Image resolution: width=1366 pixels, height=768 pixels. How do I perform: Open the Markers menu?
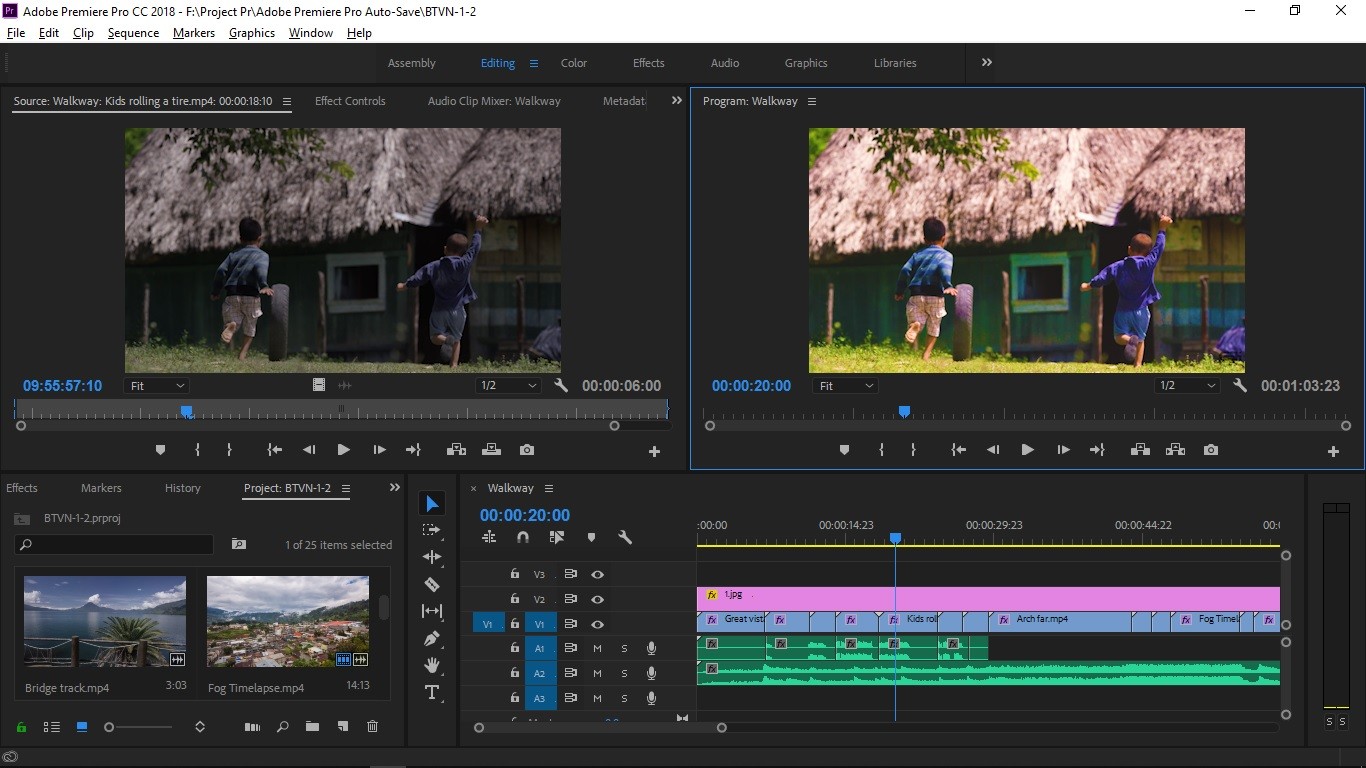pyautogui.click(x=194, y=33)
